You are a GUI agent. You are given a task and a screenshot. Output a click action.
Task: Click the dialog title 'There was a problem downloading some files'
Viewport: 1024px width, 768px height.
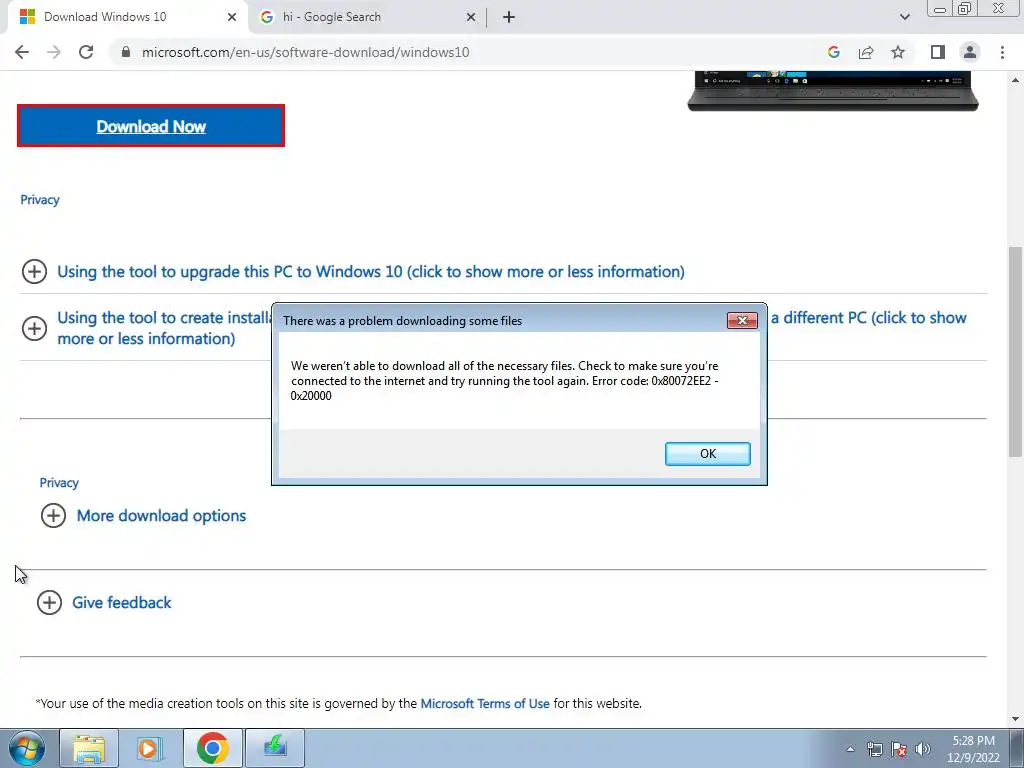pyautogui.click(x=402, y=321)
